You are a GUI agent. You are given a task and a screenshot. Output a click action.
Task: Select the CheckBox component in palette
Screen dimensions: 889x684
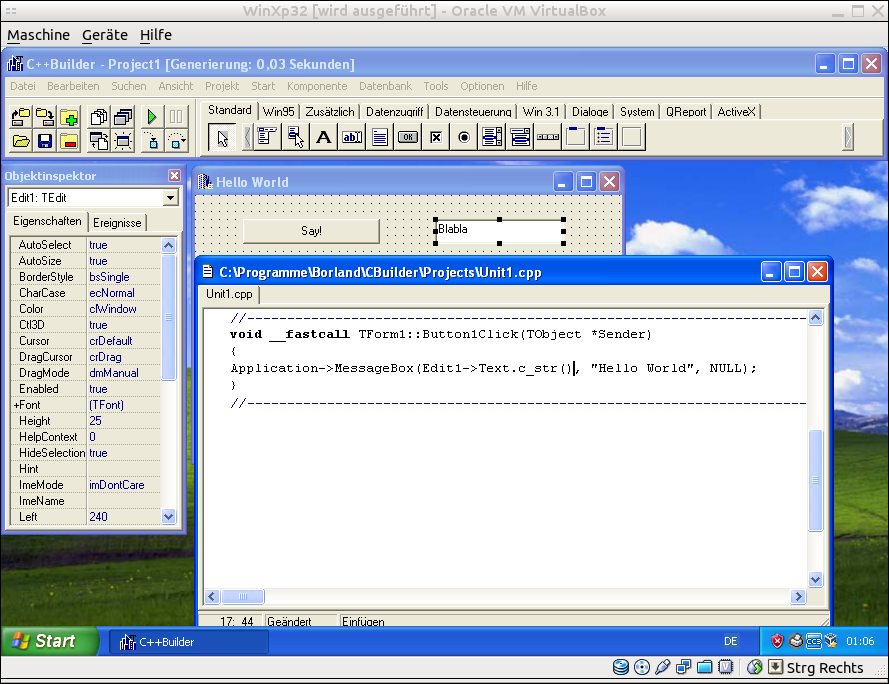pyautogui.click(x=436, y=137)
